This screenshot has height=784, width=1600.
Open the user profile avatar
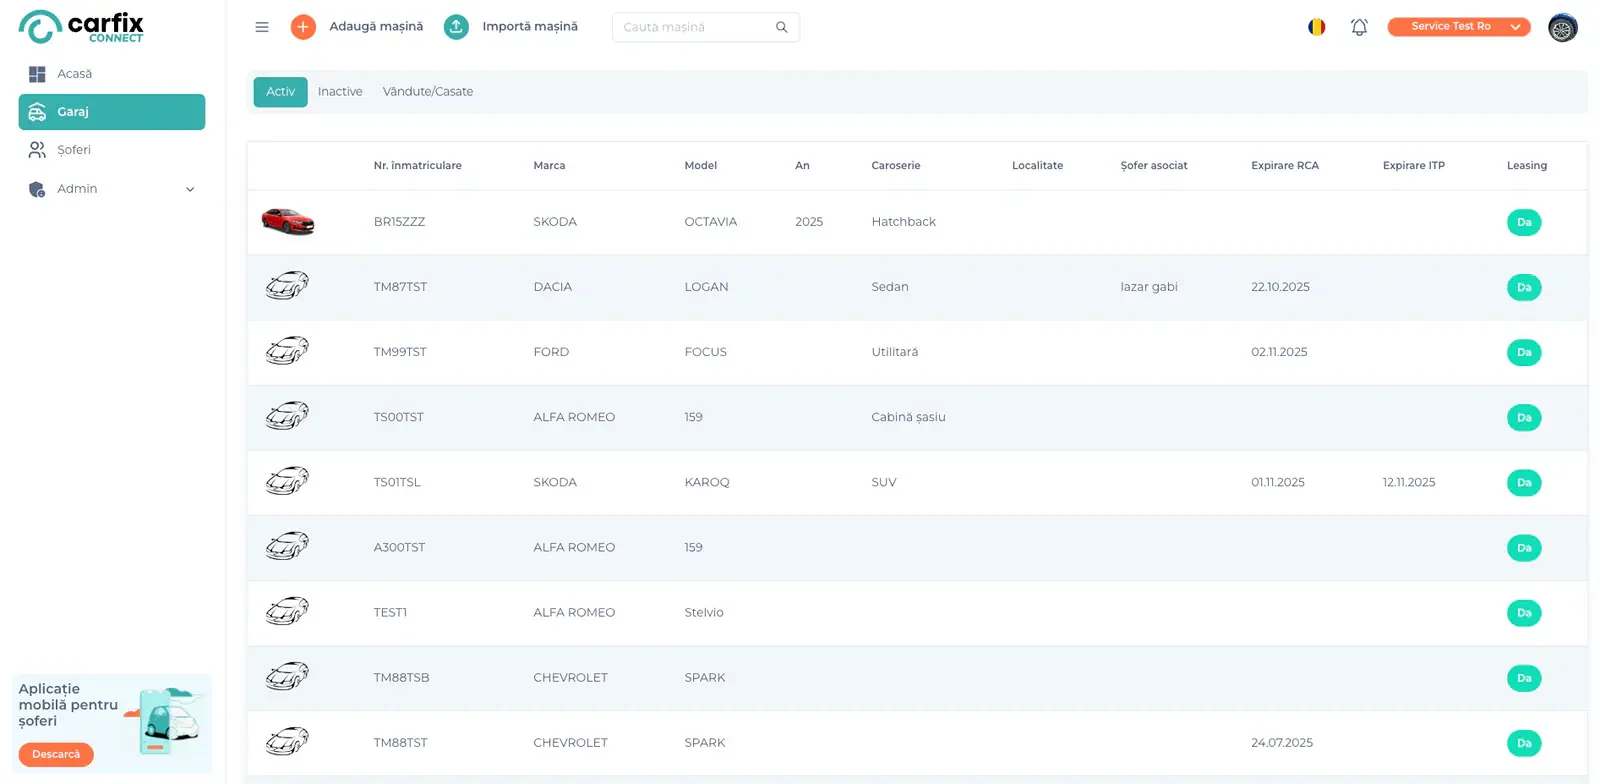click(x=1562, y=27)
